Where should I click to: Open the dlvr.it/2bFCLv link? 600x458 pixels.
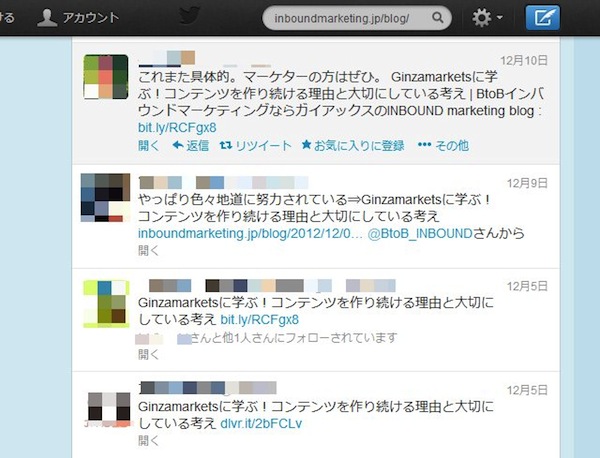(261, 424)
